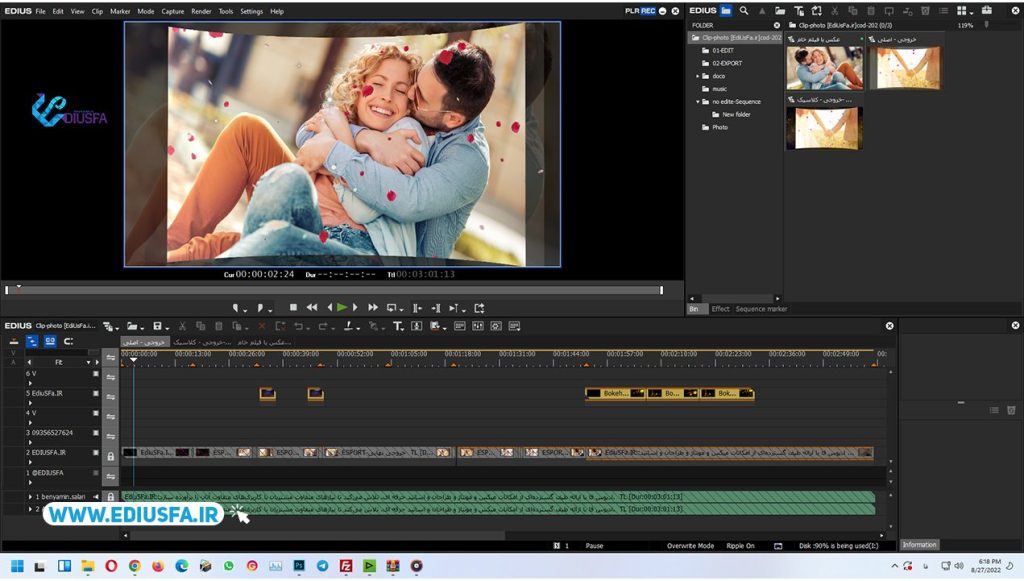Image resolution: width=1024 pixels, height=581 pixels.
Task: Click the preview position scrub bar
Action: click(x=334, y=290)
